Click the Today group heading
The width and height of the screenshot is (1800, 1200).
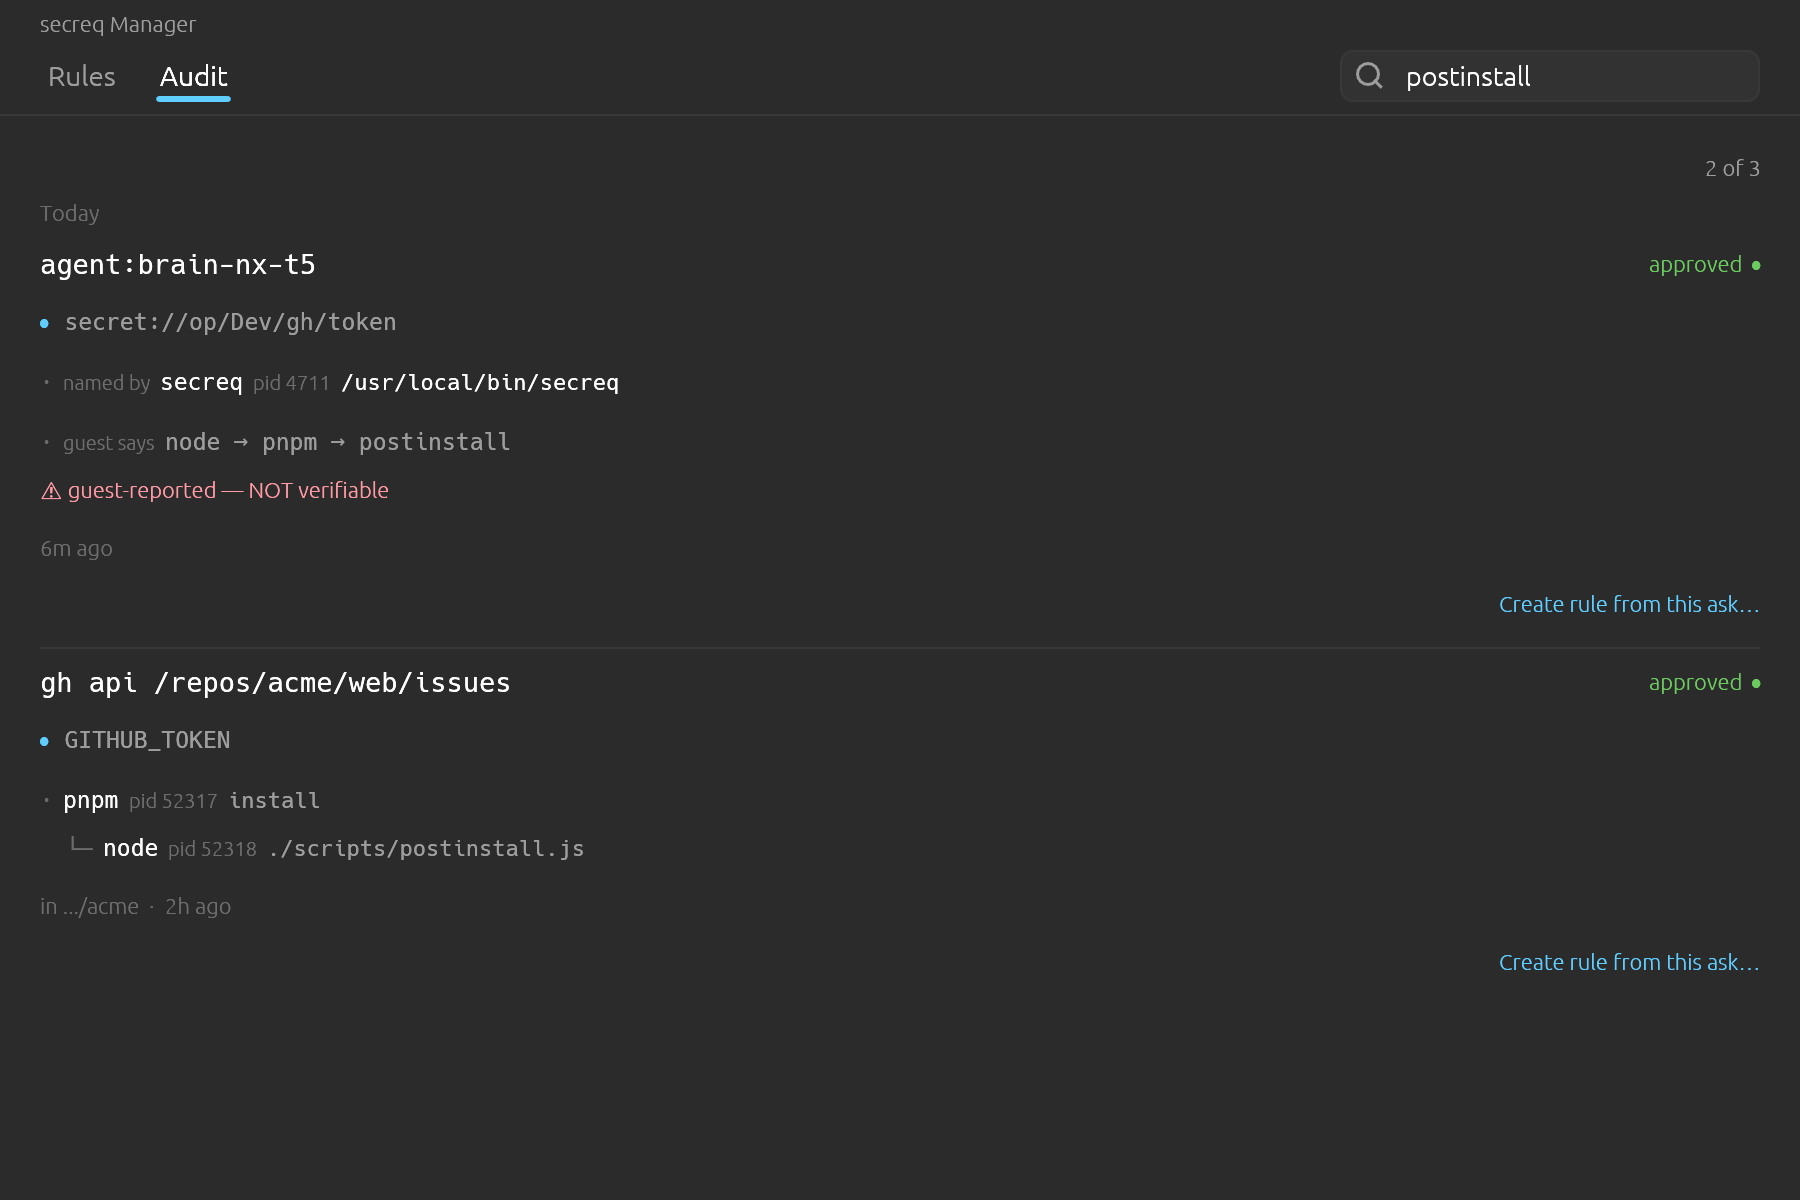(x=69, y=214)
